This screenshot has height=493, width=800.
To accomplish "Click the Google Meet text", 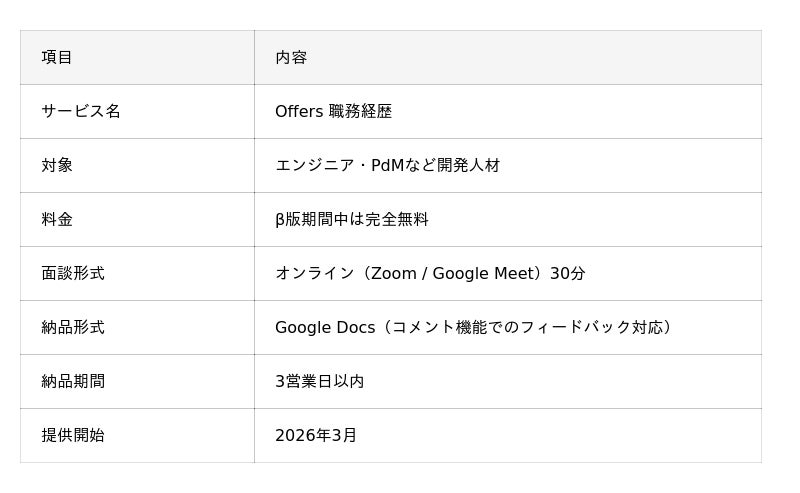I will [x=483, y=274].
